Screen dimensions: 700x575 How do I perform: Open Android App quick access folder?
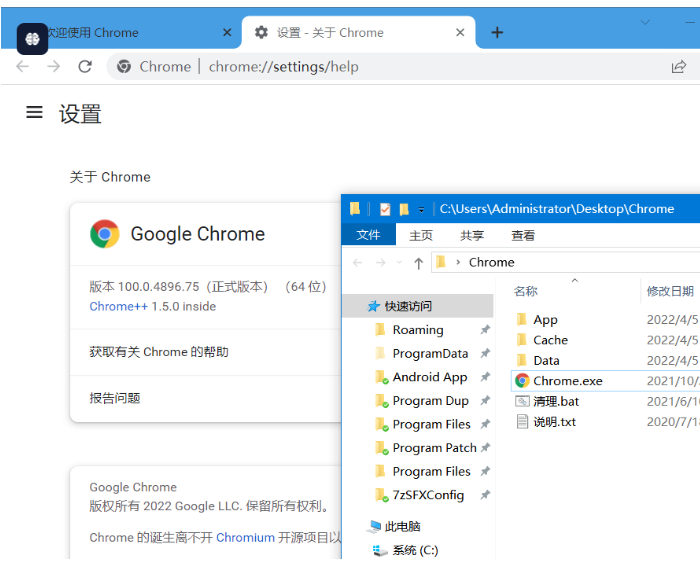[x=430, y=377]
